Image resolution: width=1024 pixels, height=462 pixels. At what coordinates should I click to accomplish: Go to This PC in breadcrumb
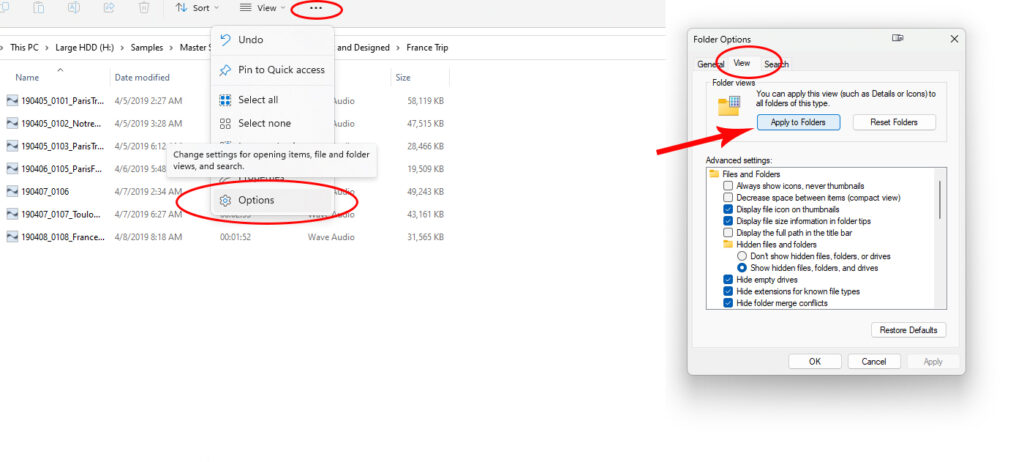[x=25, y=48]
